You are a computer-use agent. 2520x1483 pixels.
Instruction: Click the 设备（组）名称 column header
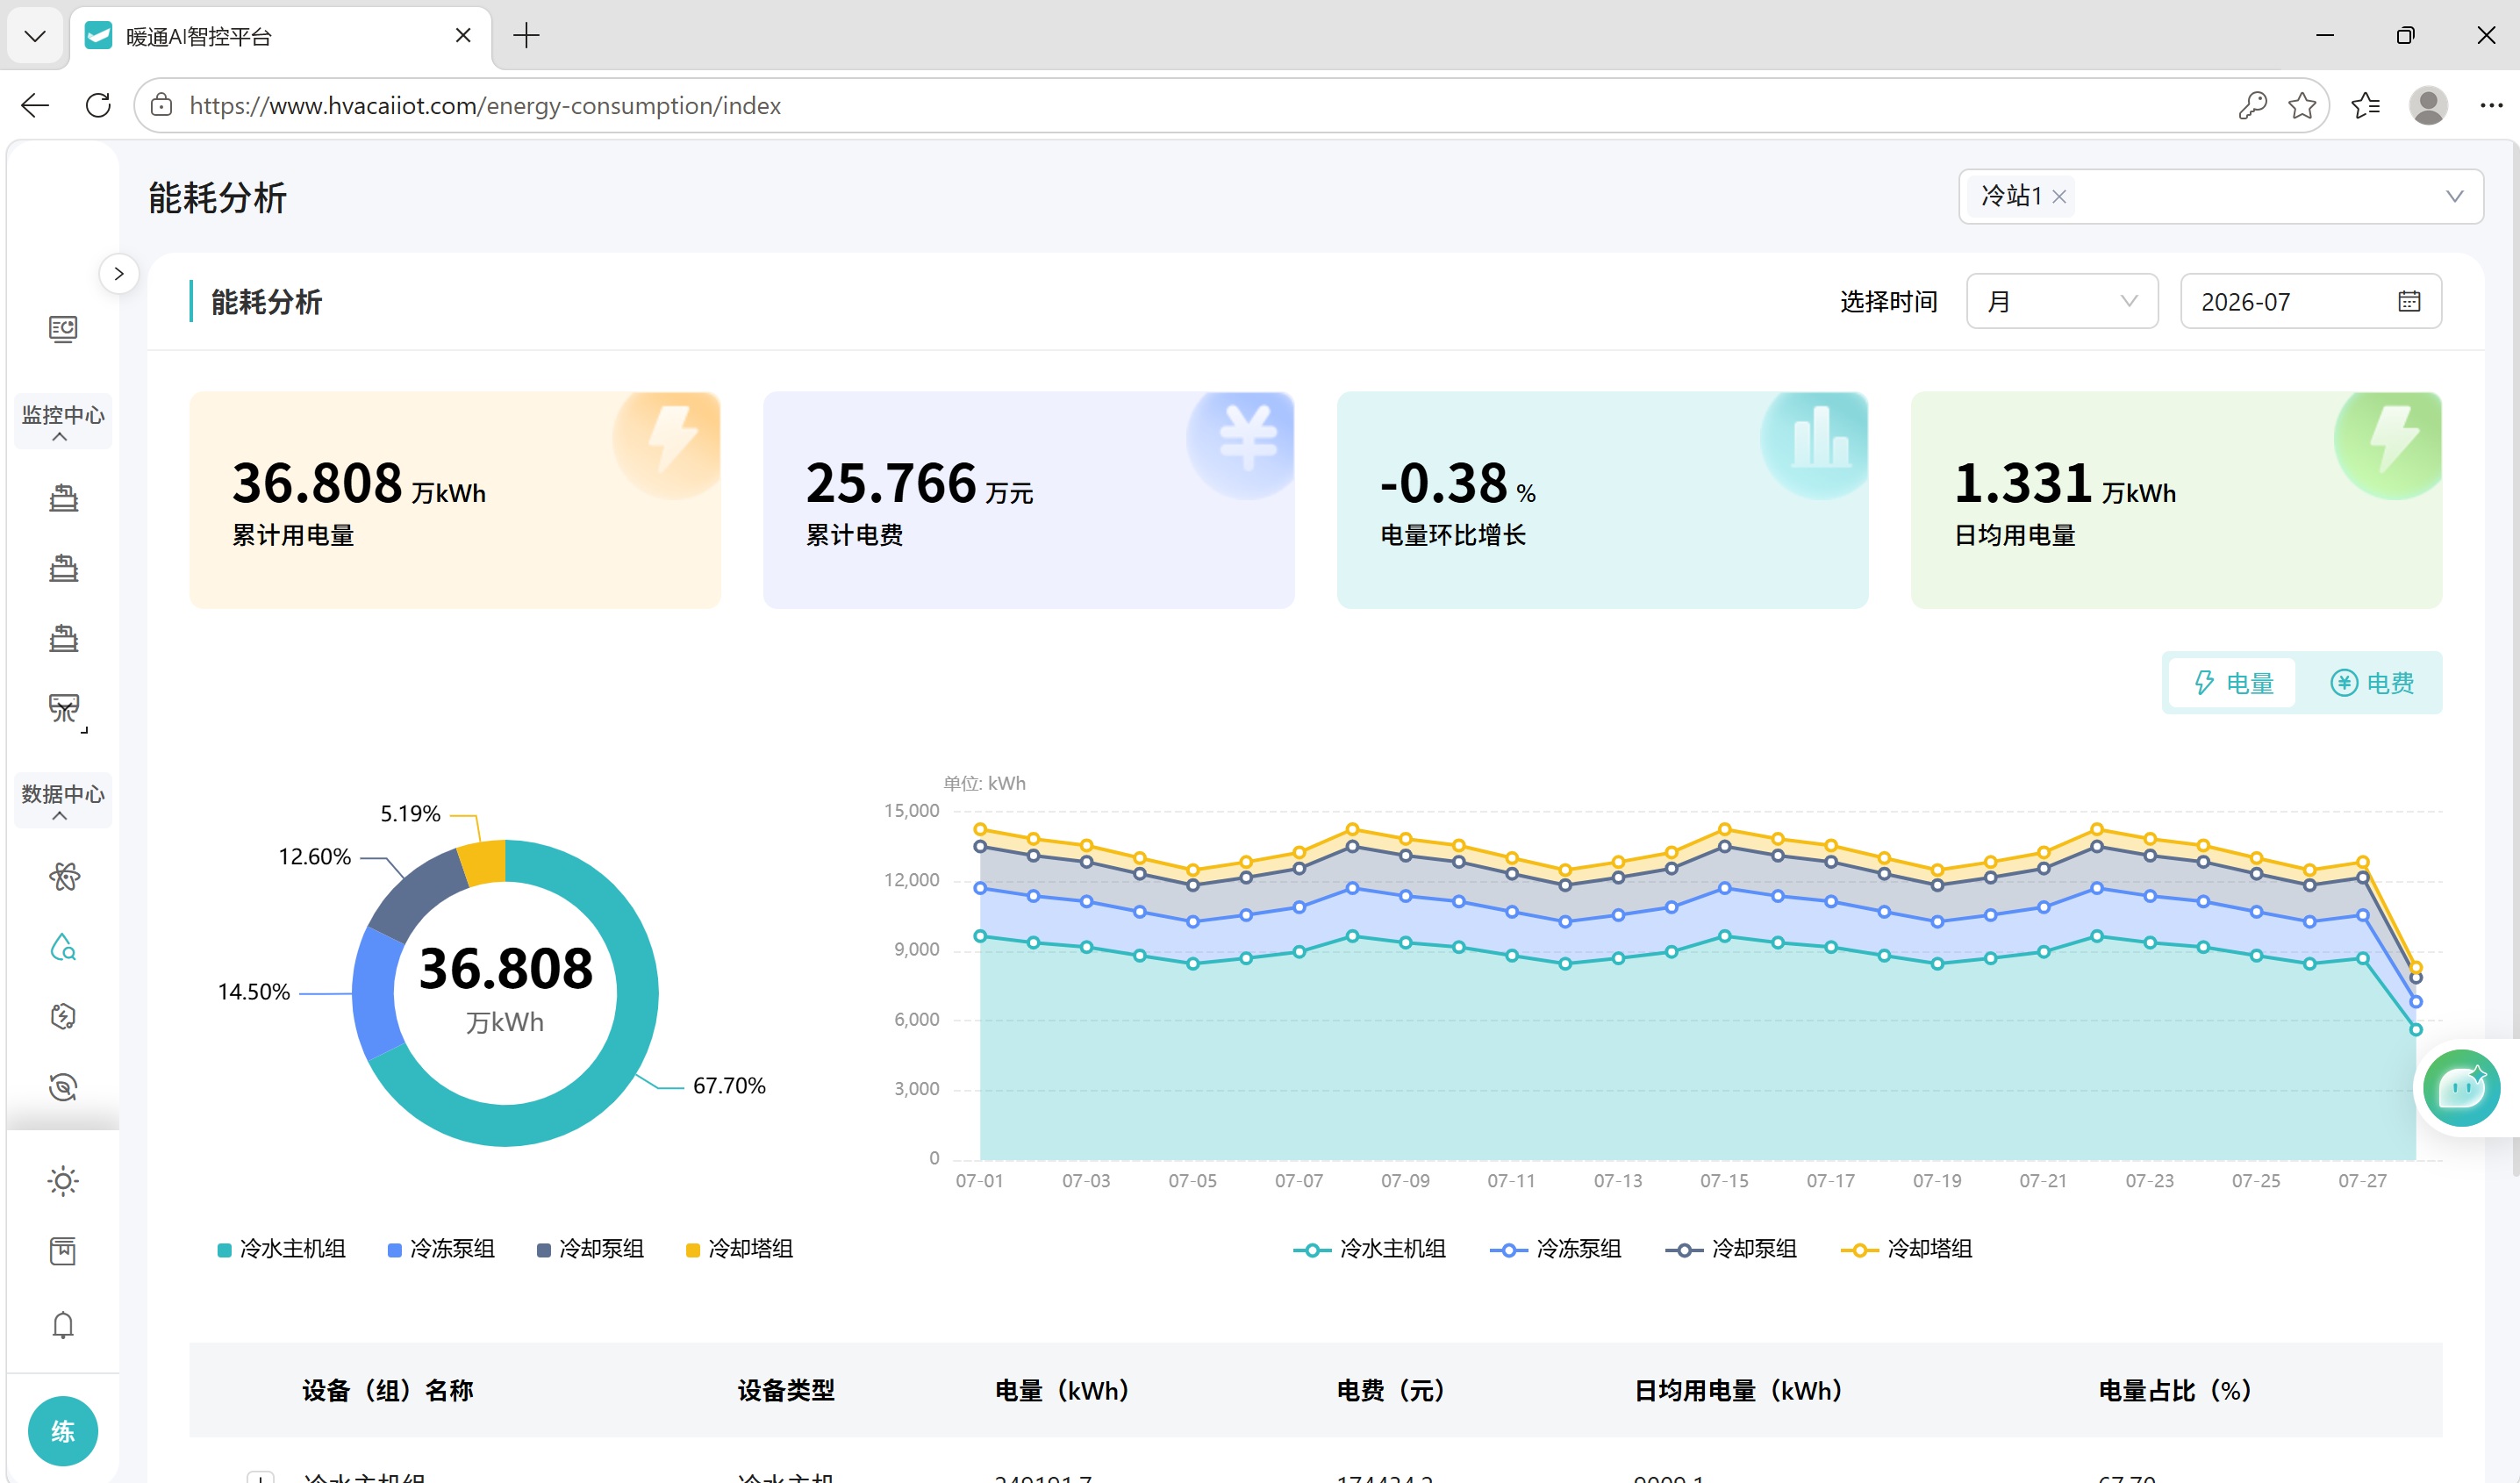[x=387, y=1390]
